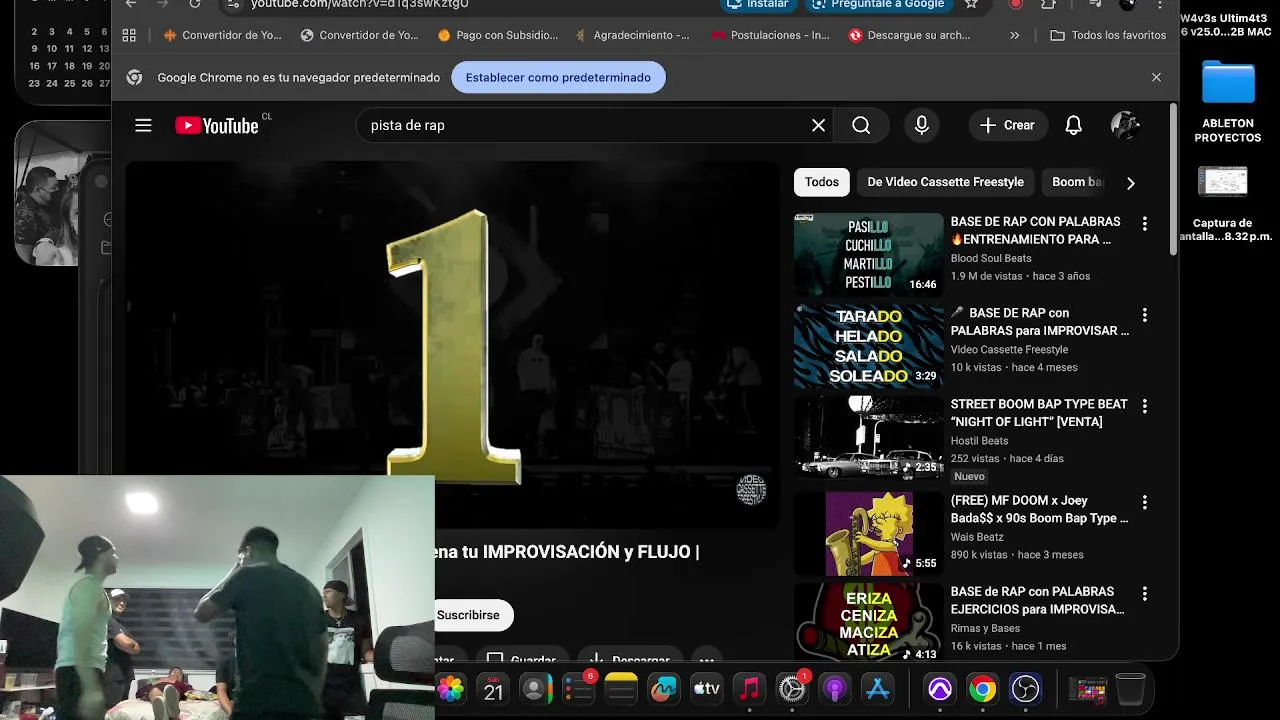Open Wais Beatz channel name
The image size is (1280, 720).
pos(977,536)
